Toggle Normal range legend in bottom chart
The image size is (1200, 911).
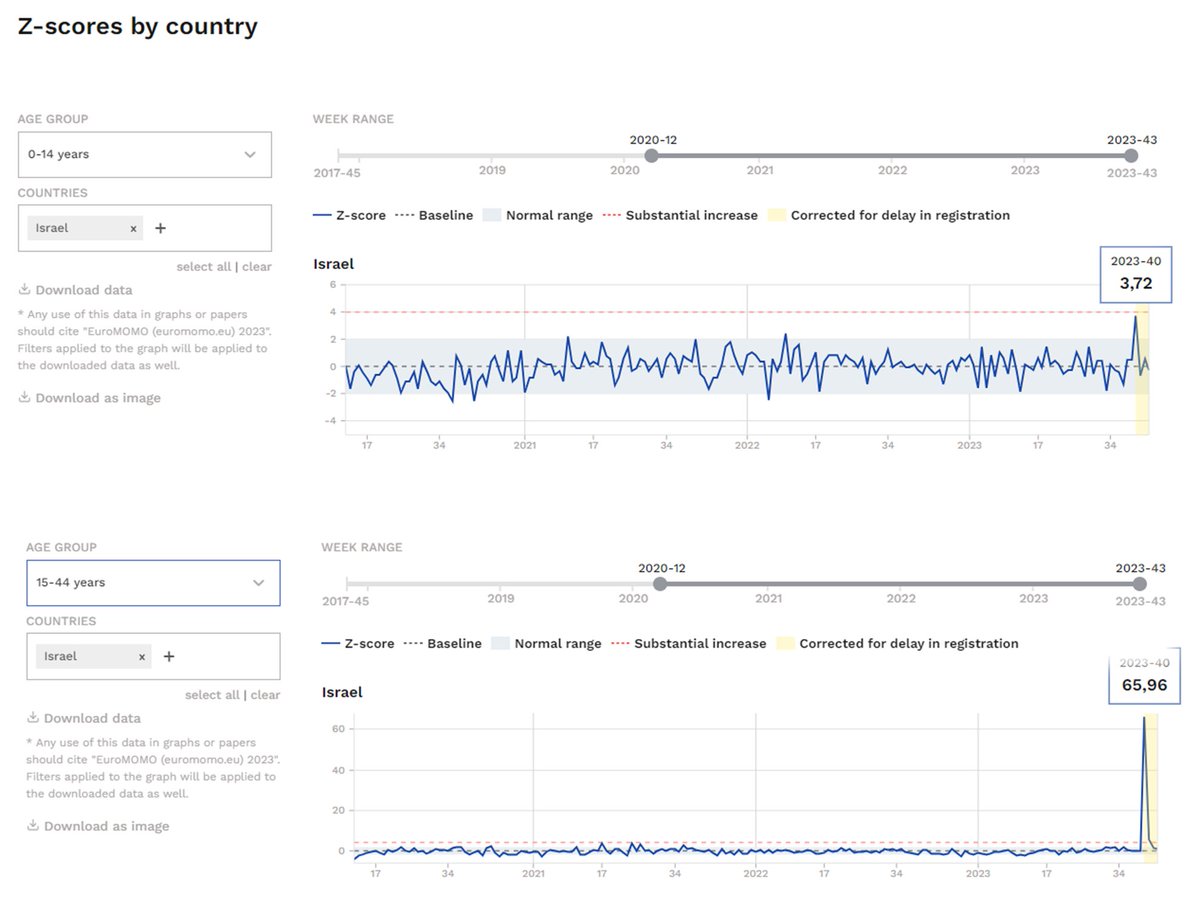click(x=546, y=644)
